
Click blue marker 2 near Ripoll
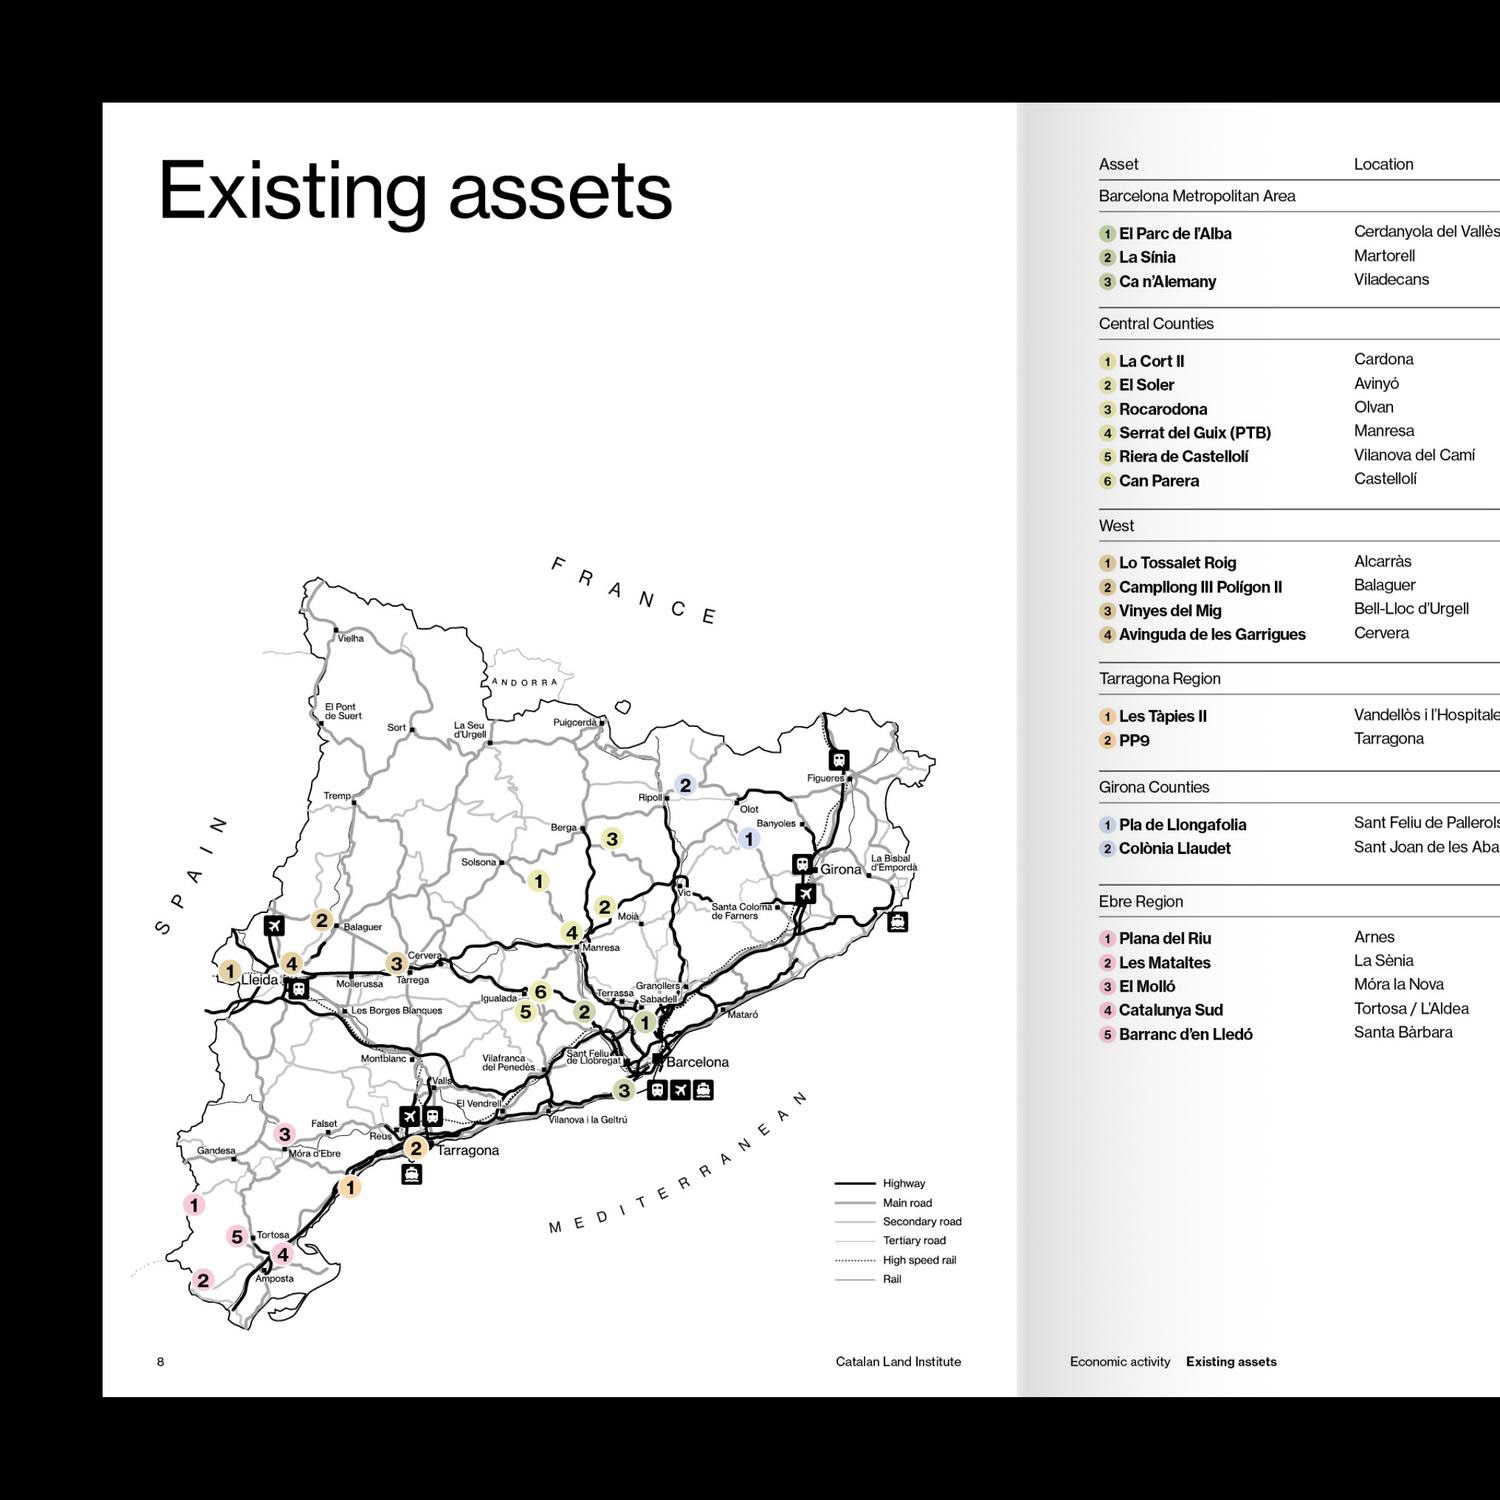[x=685, y=785]
